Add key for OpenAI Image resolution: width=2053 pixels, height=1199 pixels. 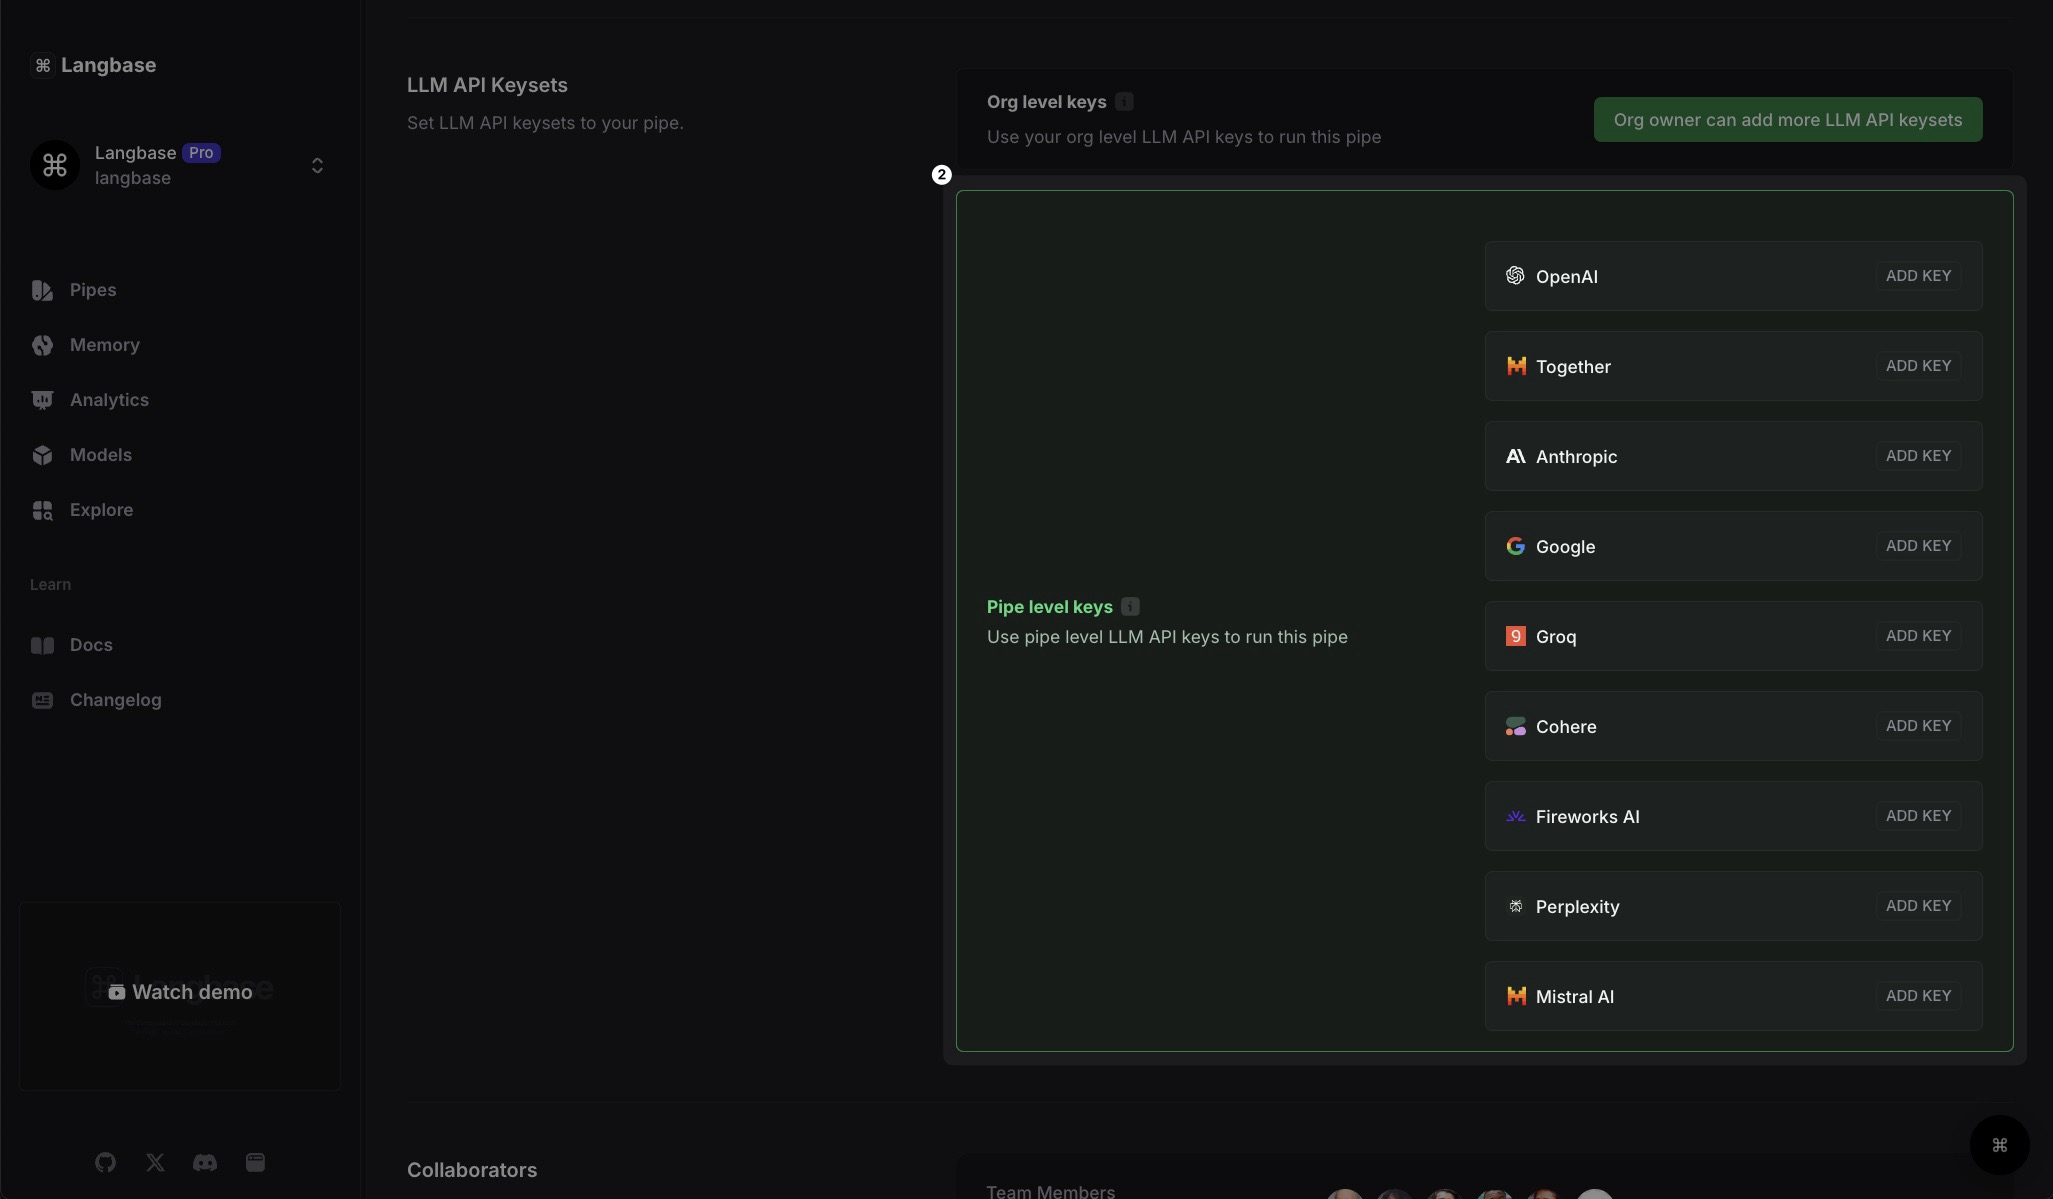click(1917, 276)
